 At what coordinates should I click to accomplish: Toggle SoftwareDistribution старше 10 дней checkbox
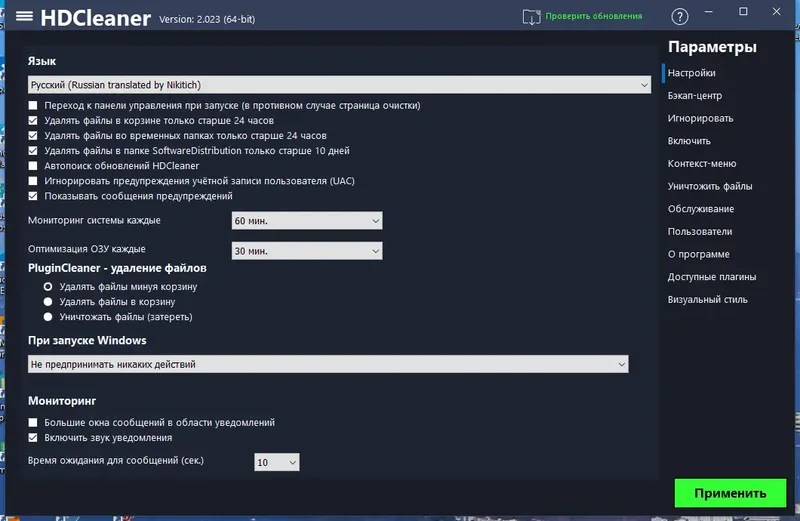click(x=33, y=151)
